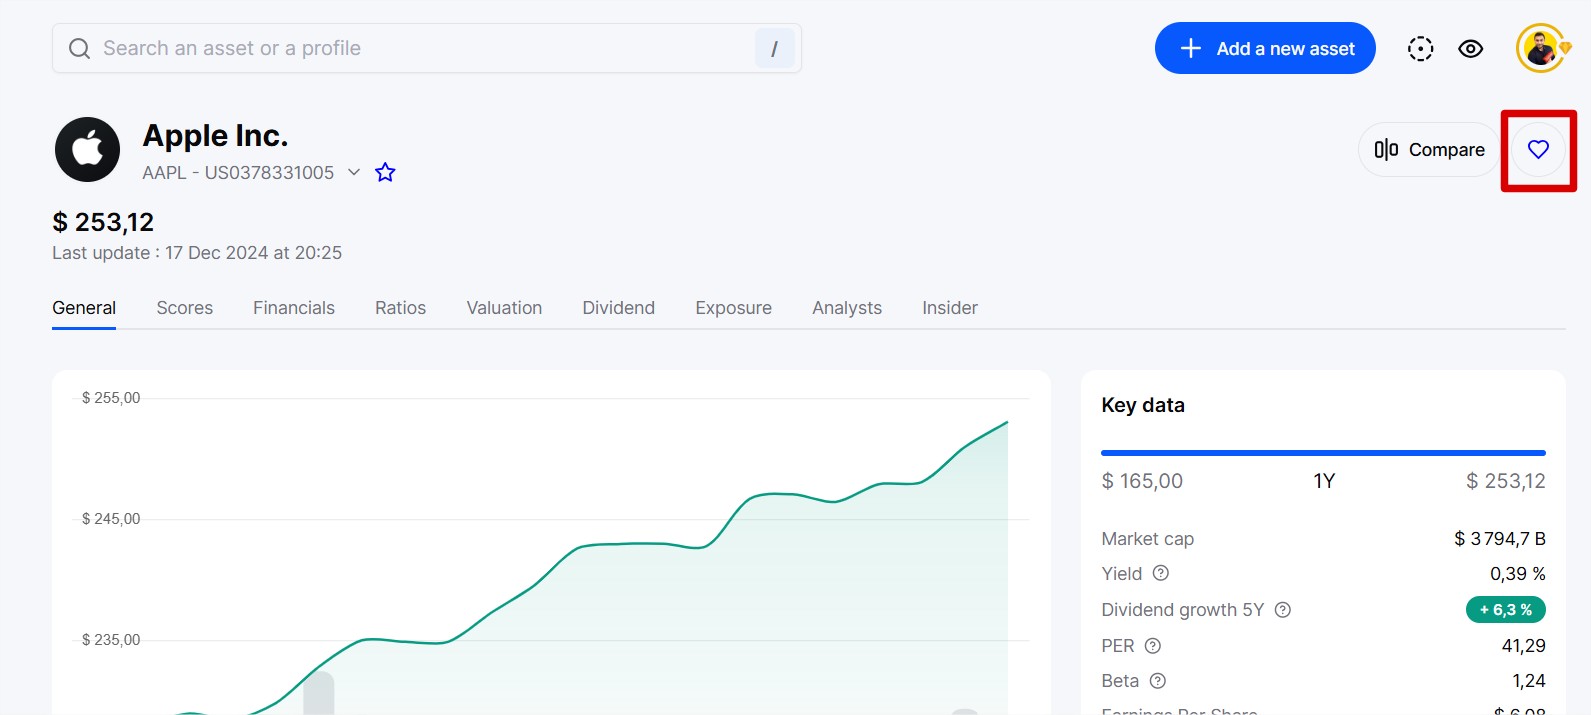Click the Market cap value $ 3 794,7 B
This screenshot has width=1591, height=715.
tap(1500, 539)
